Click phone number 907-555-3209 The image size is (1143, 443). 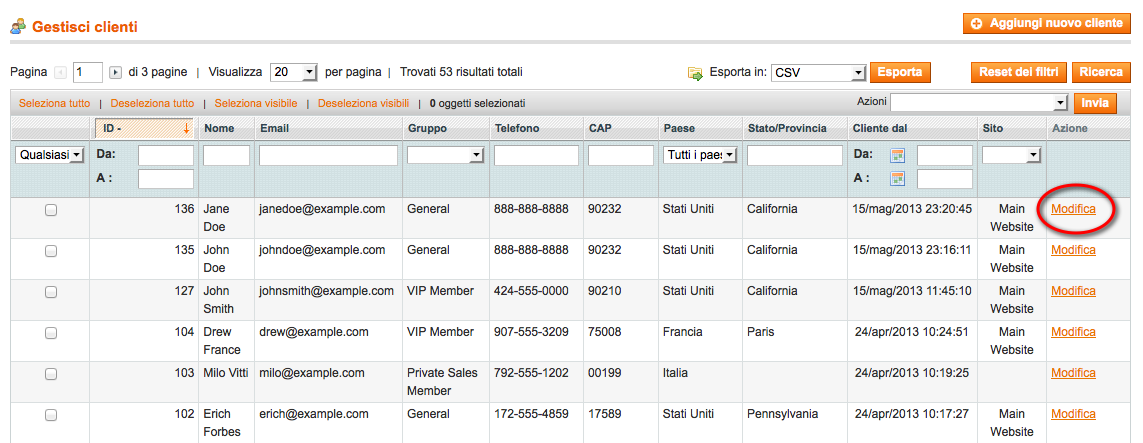[x=531, y=332]
